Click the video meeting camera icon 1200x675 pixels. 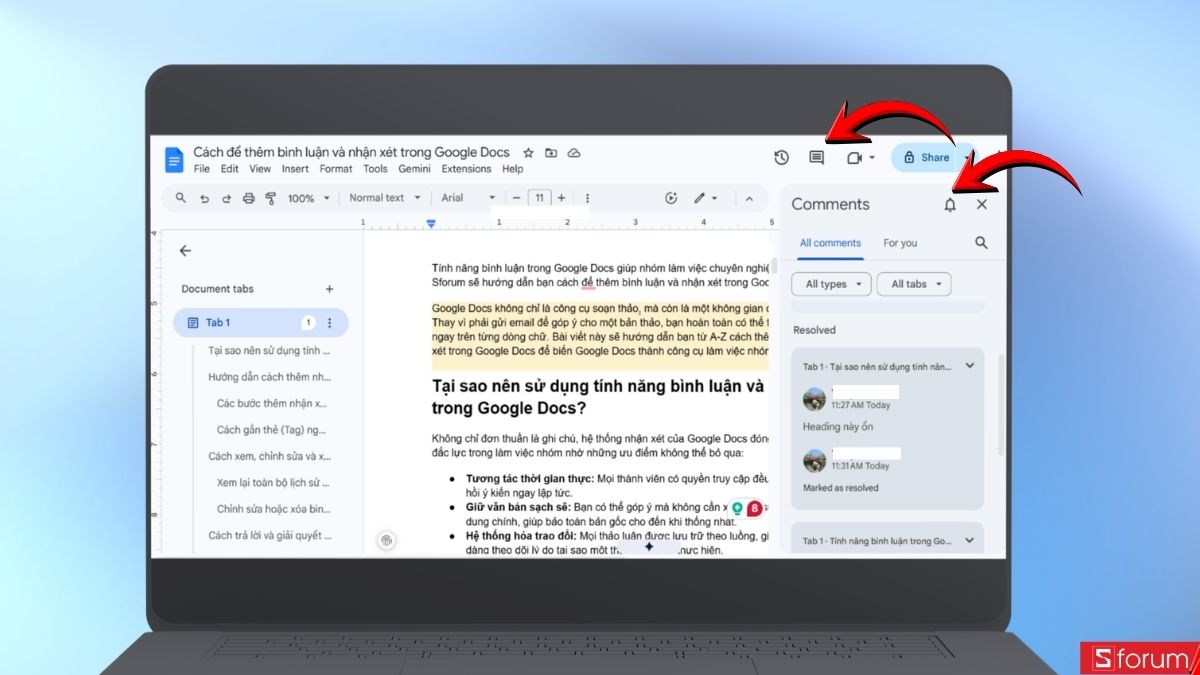pyautogui.click(x=854, y=158)
